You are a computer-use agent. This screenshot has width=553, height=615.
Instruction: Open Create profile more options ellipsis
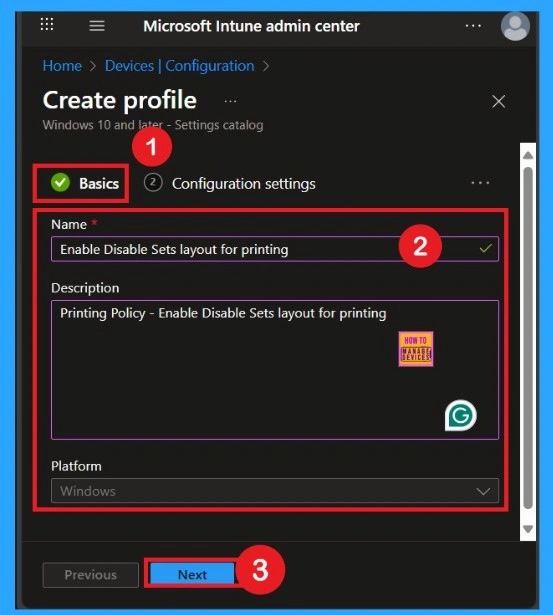coord(230,102)
